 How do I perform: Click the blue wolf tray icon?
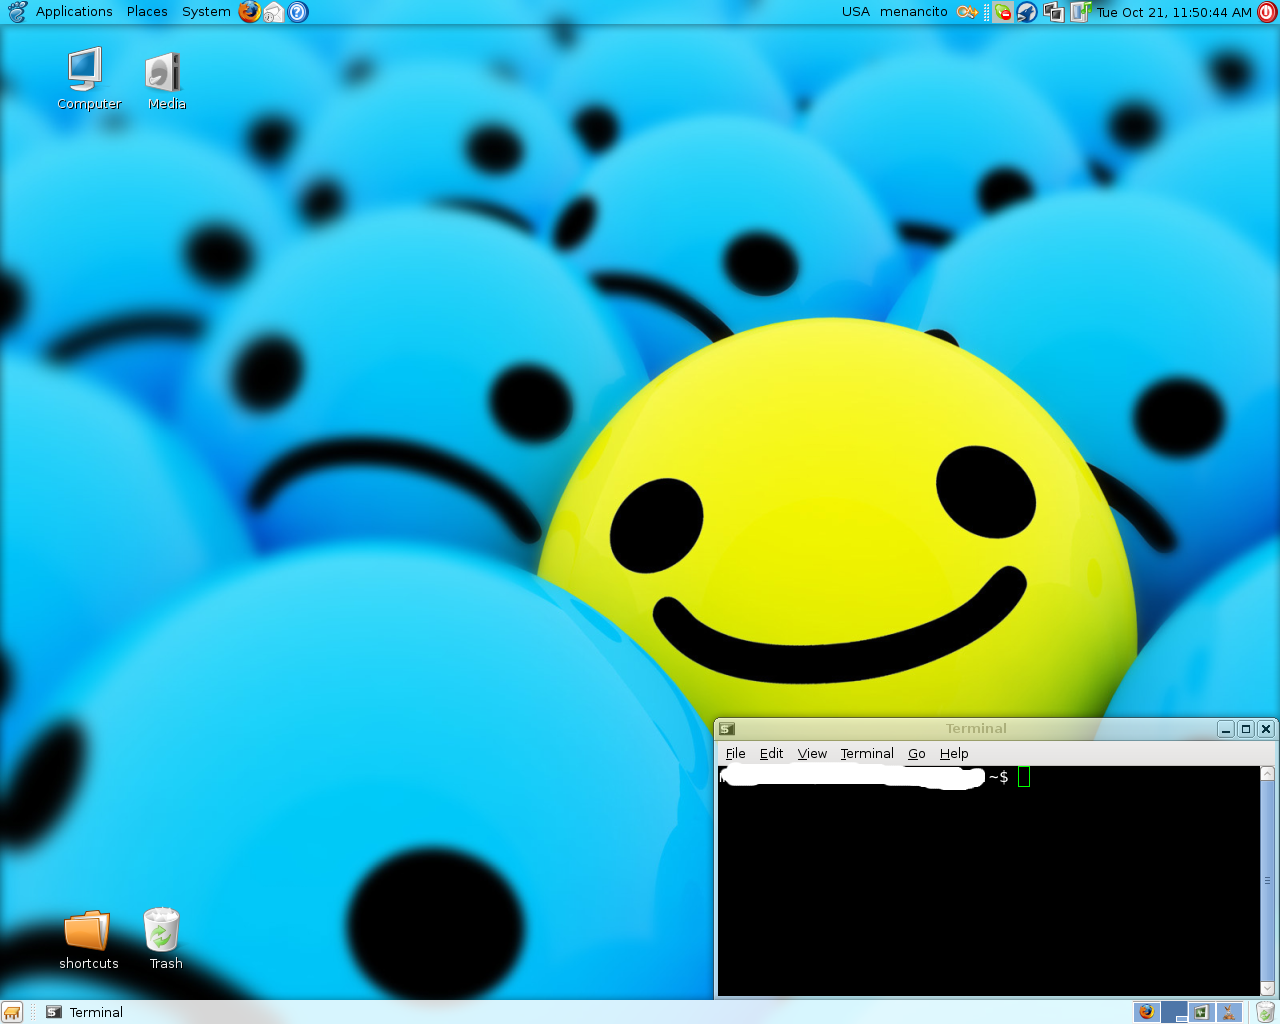[1027, 12]
